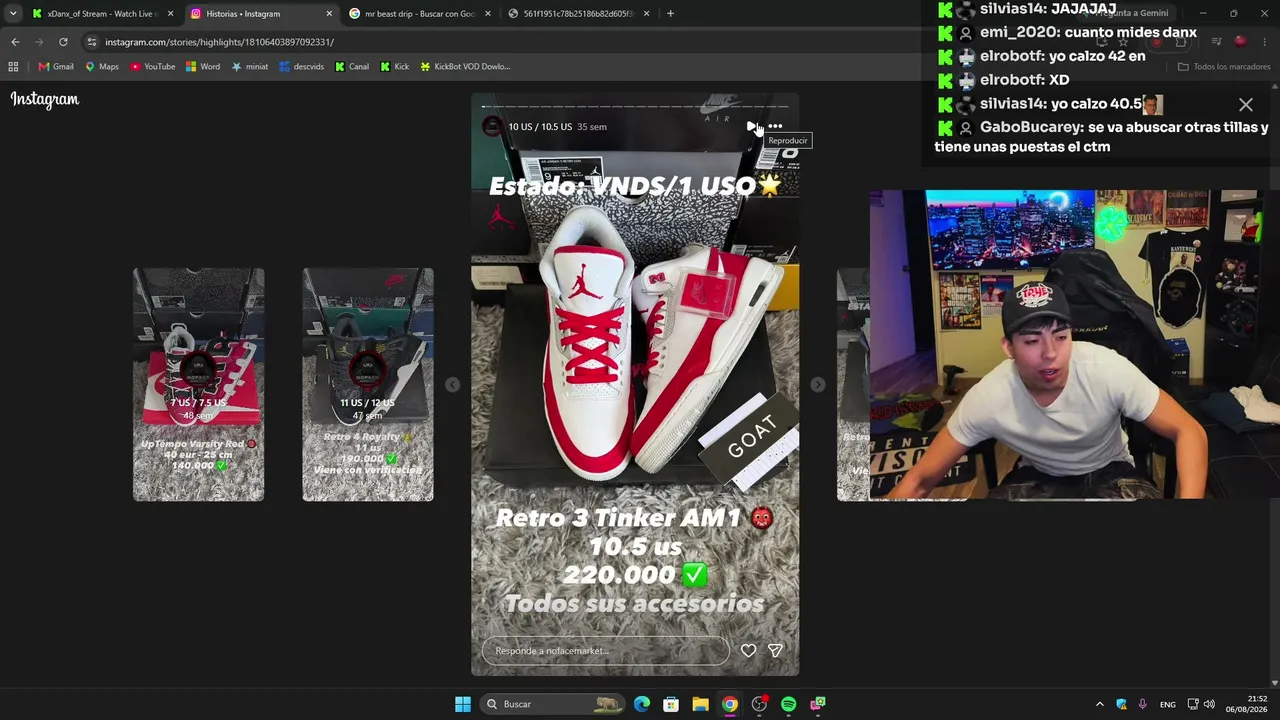The height and width of the screenshot is (720, 1280).
Task: Click the microphone tray icon
Action: [1142, 704]
